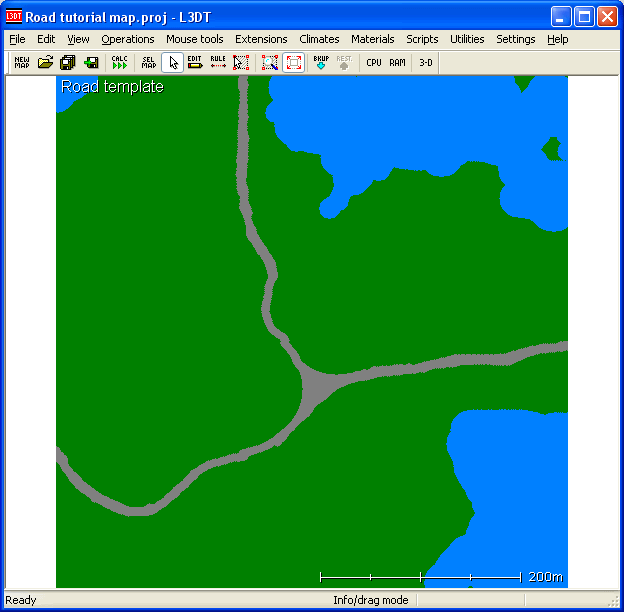Click the BKUP backup icon
Image resolution: width=624 pixels, height=612 pixels.
pyautogui.click(x=321, y=63)
